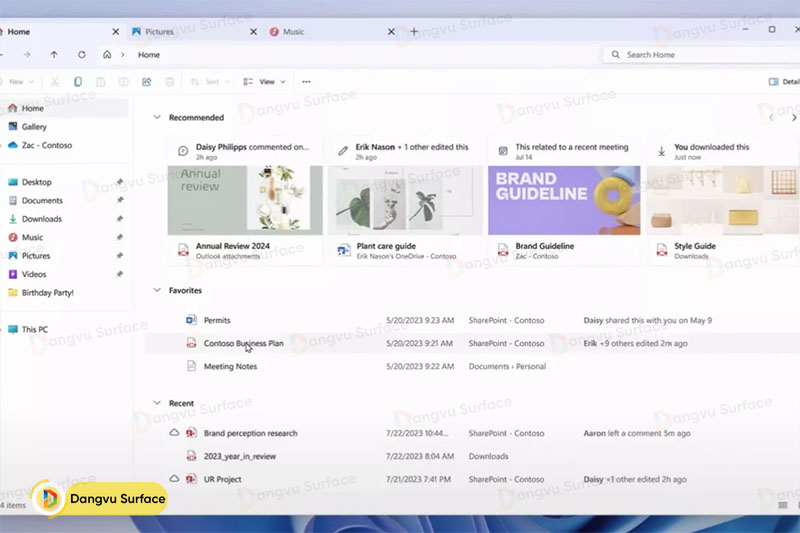
Task: Click the home icon in address bar
Action: pyautogui.click(x=107, y=55)
